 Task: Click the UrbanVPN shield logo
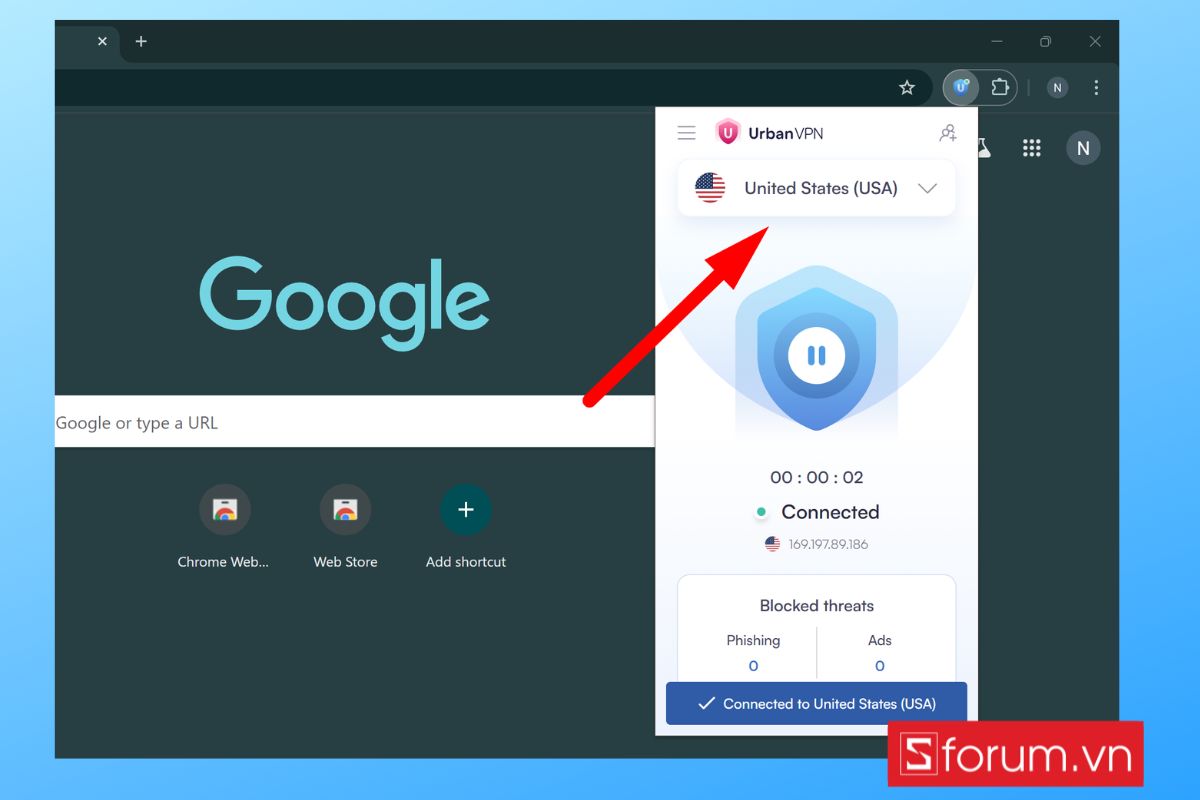[728, 132]
